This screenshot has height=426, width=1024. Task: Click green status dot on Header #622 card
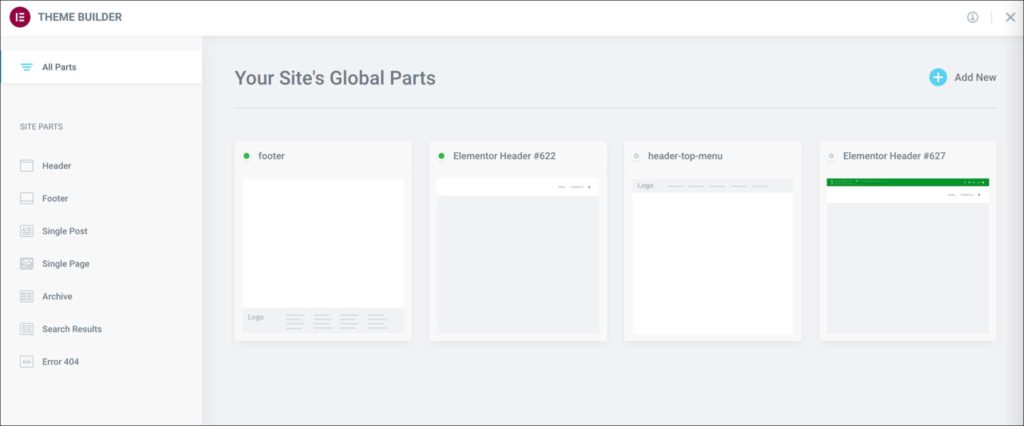click(x=441, y=156)
